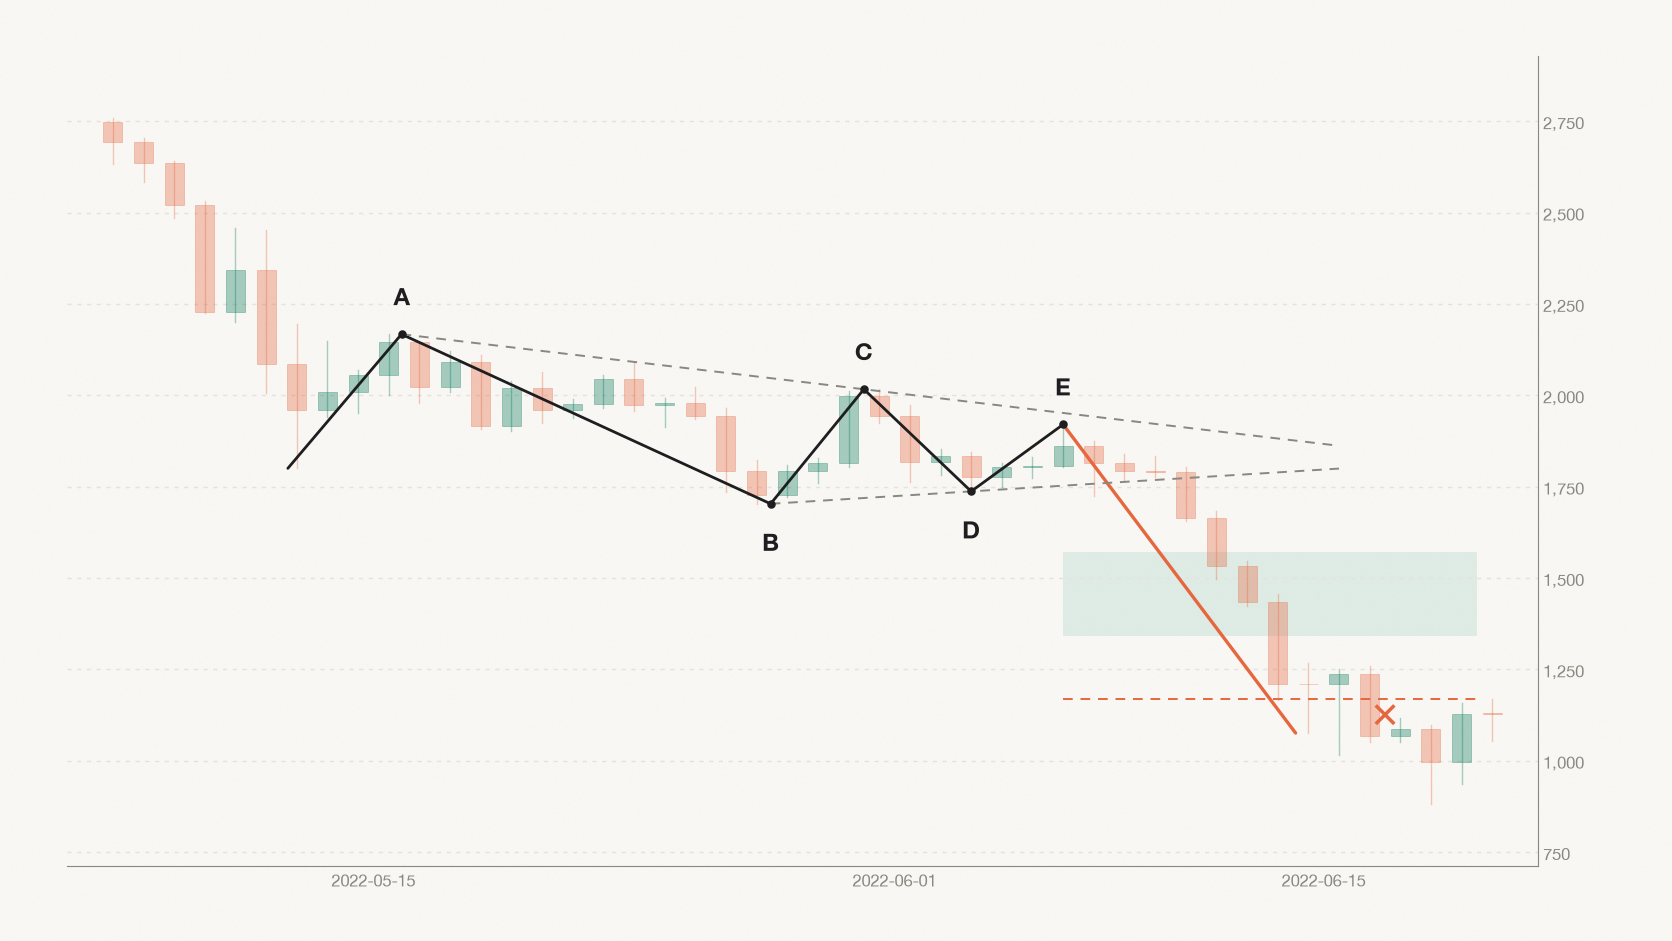Select pivot point E

pyautogui.click(x=1063, y=425)
